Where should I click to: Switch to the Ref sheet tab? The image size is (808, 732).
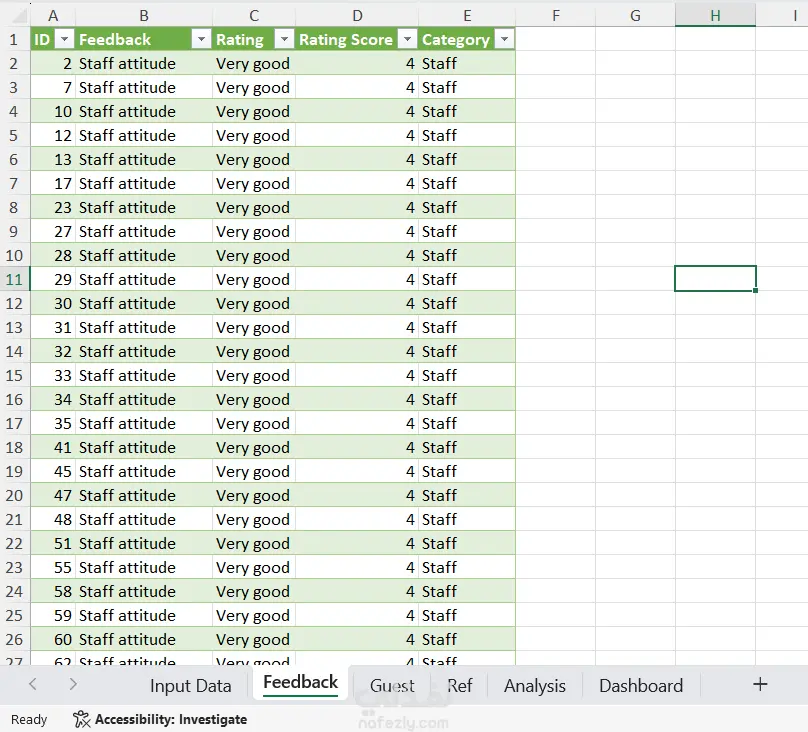pos(459,686)
